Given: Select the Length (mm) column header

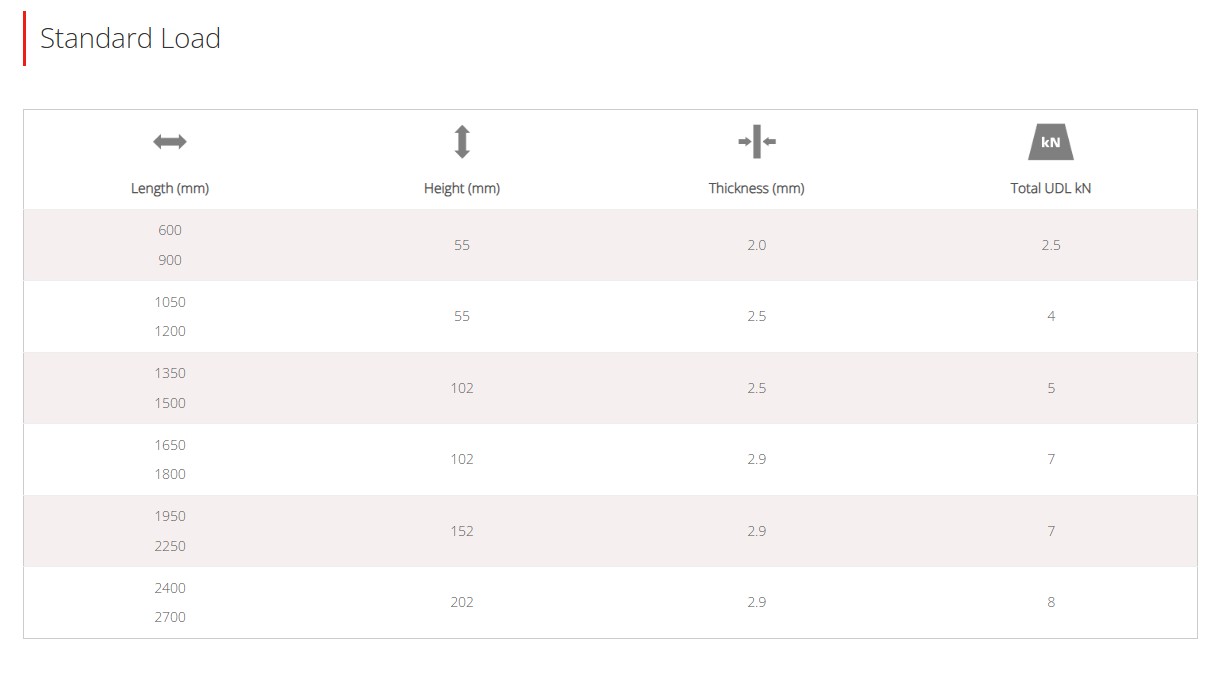Looking at the screenshot, I should coord(170,188).
